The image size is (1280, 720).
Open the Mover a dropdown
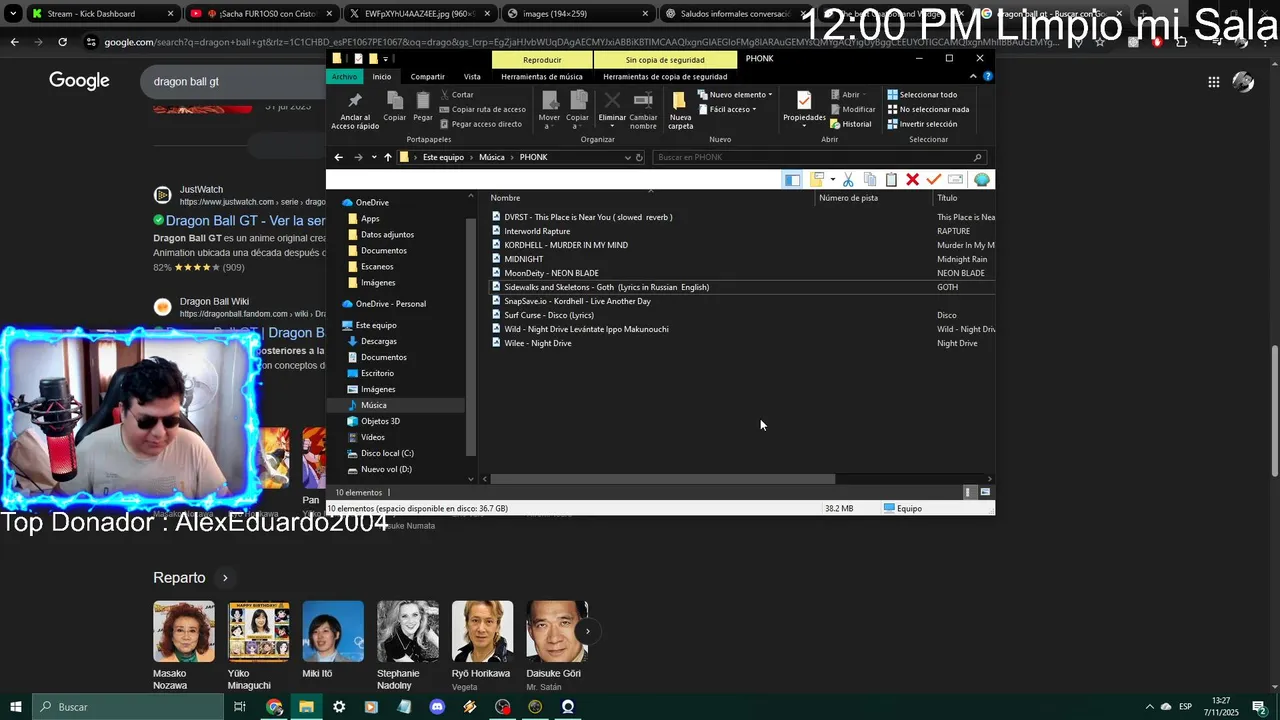tap(549, 109)
